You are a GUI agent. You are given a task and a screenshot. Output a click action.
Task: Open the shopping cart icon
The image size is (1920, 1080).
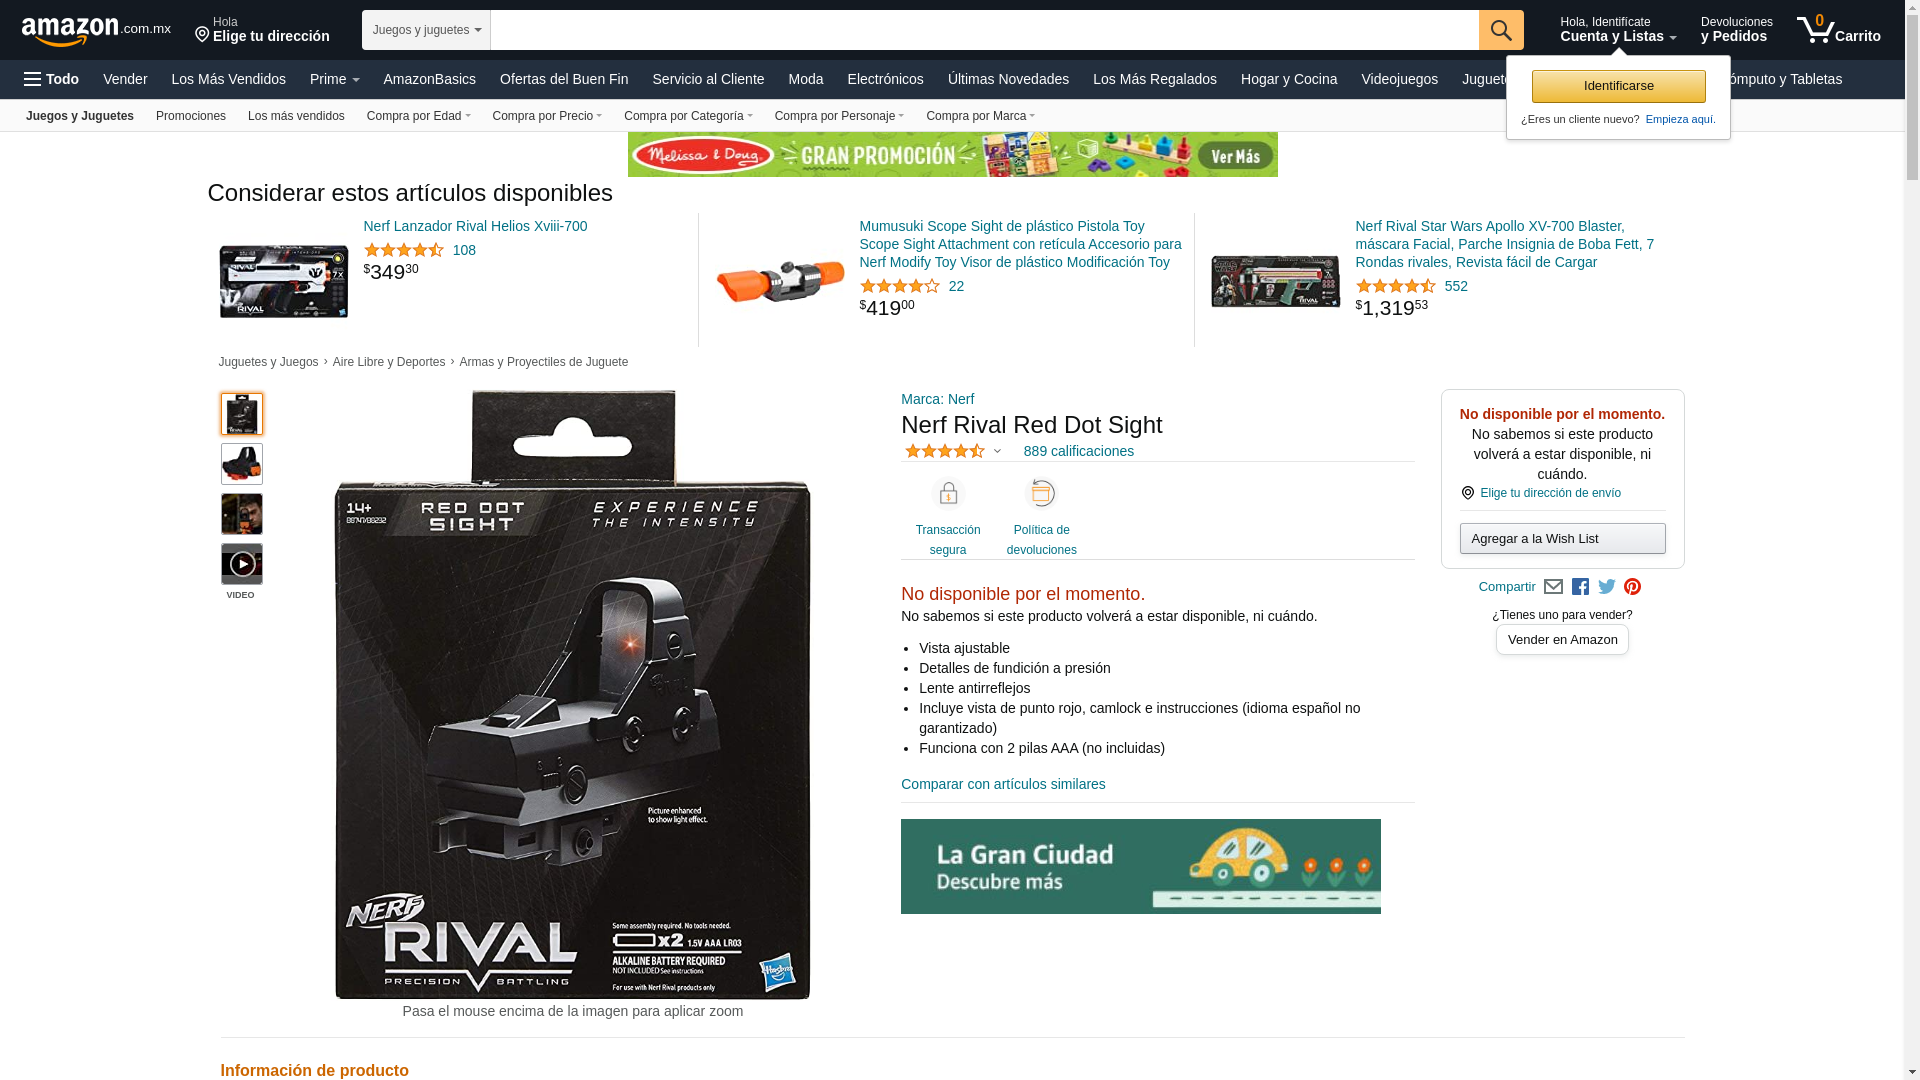1838,30
